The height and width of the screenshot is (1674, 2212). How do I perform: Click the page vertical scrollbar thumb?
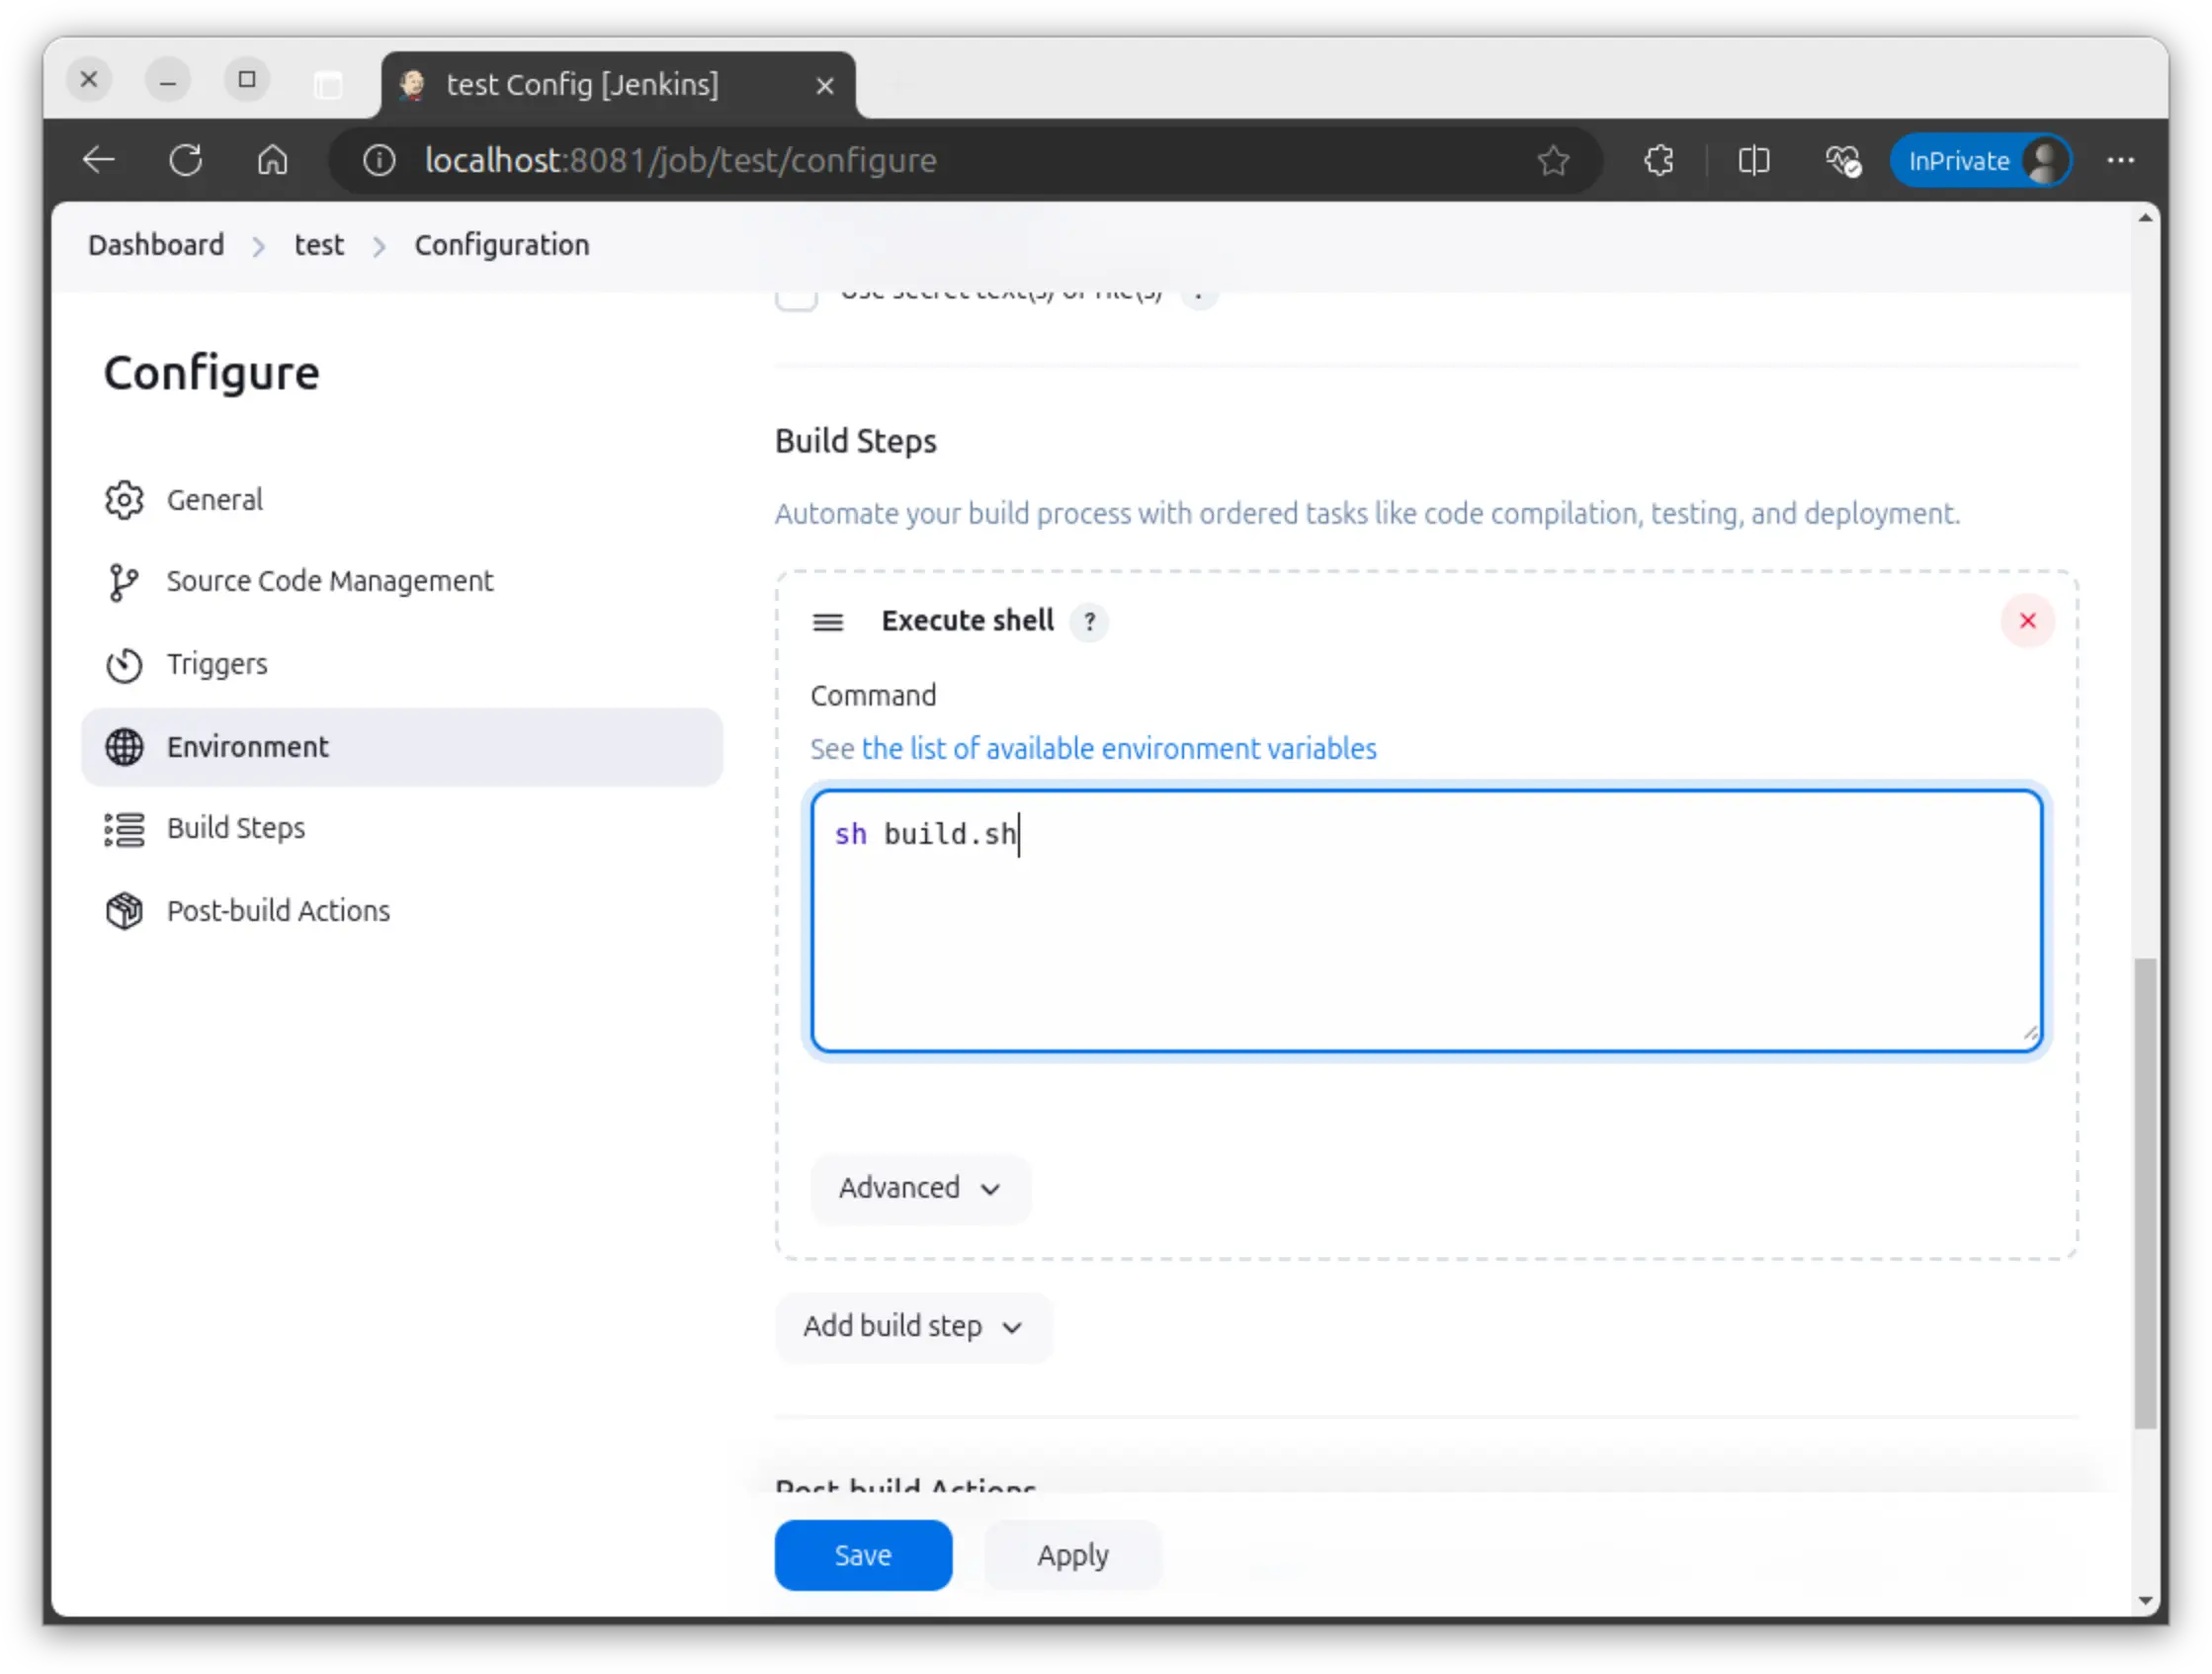(2144, 1190)
